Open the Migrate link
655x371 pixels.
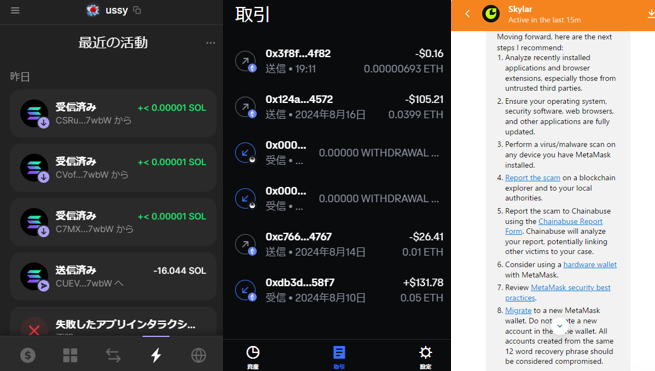point(518,310)
